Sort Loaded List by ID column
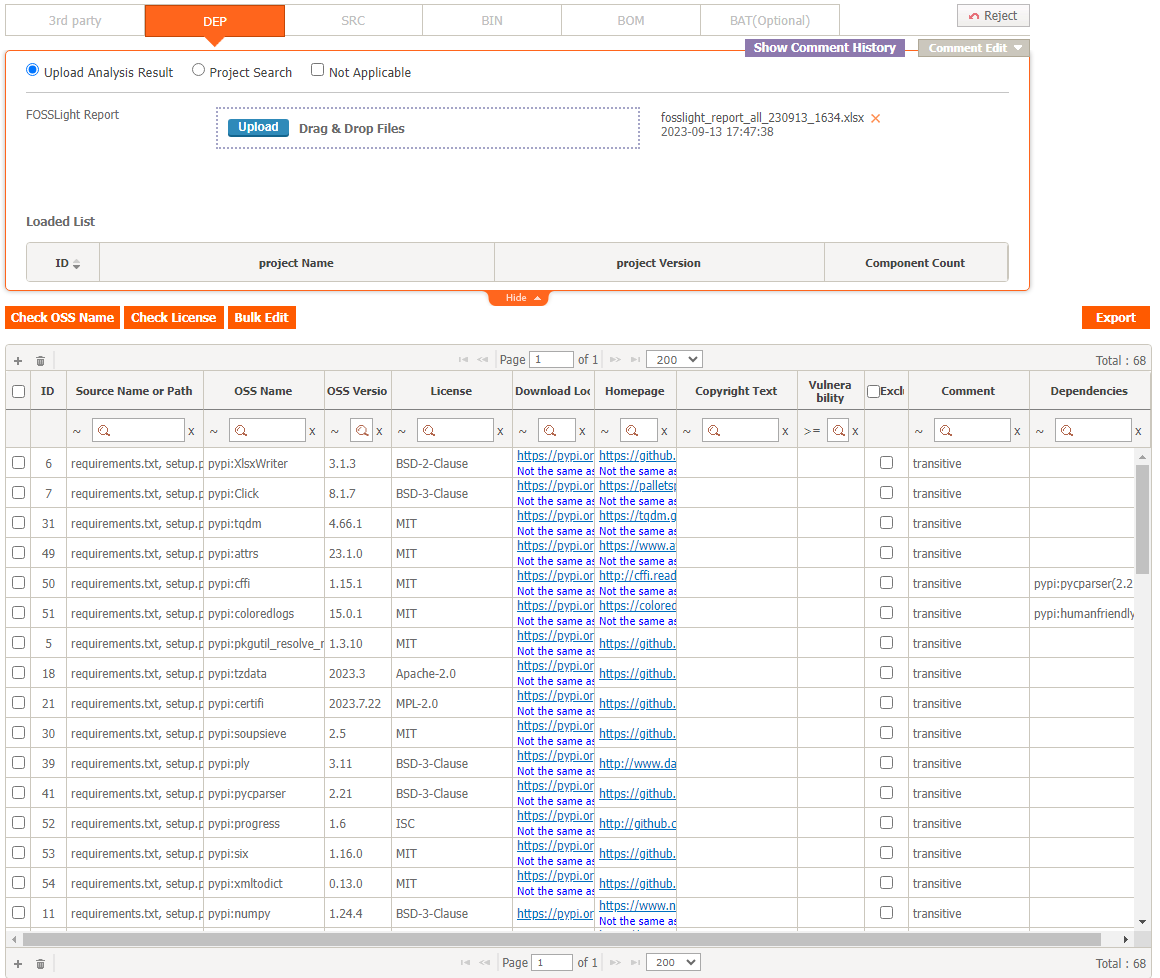Screen dimensions: 1160x978 63,263
